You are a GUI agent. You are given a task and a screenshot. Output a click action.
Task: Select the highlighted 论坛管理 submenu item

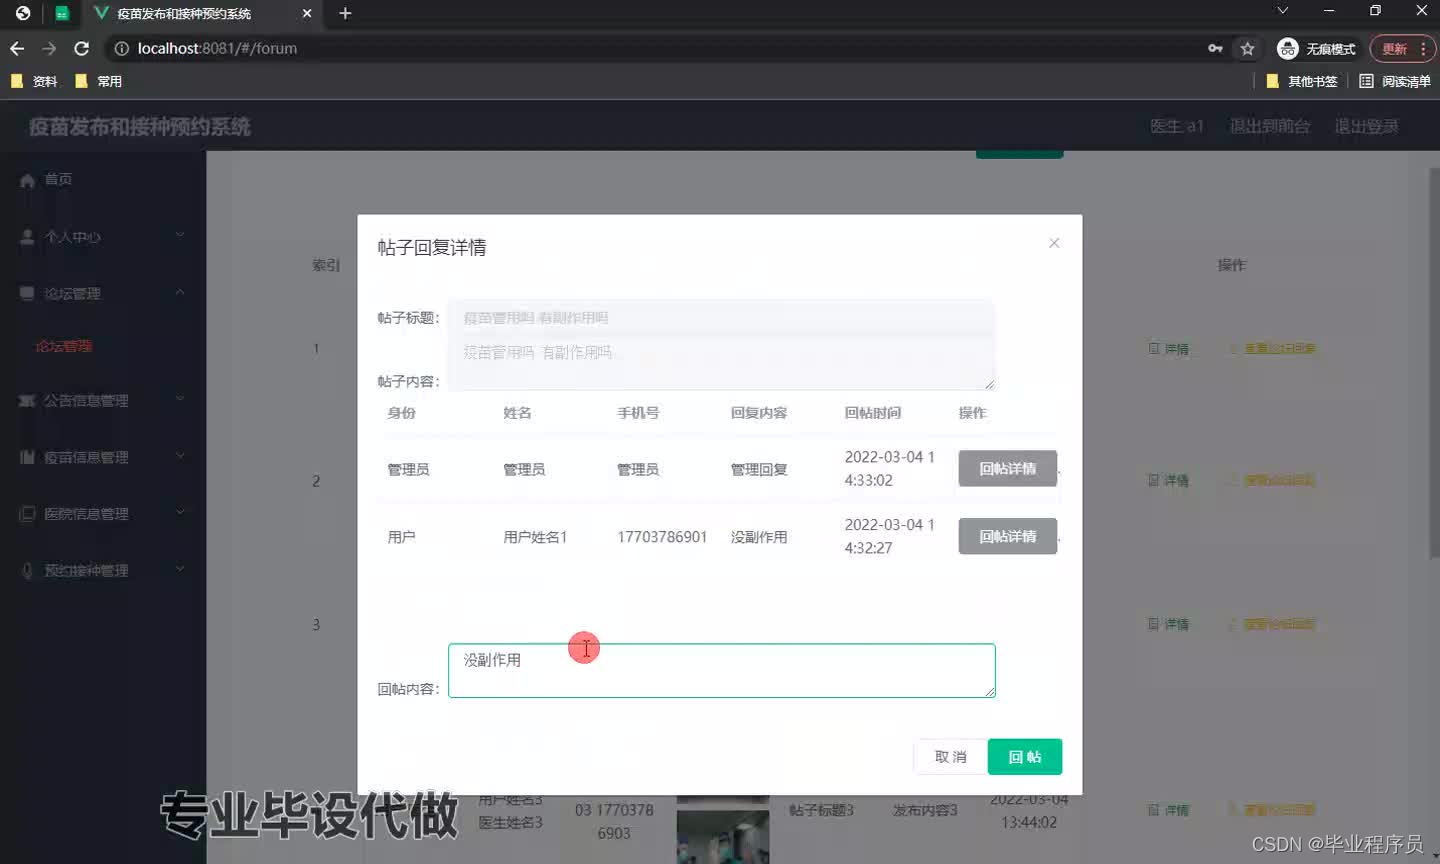pyautogui.click(x=64, y=346)
